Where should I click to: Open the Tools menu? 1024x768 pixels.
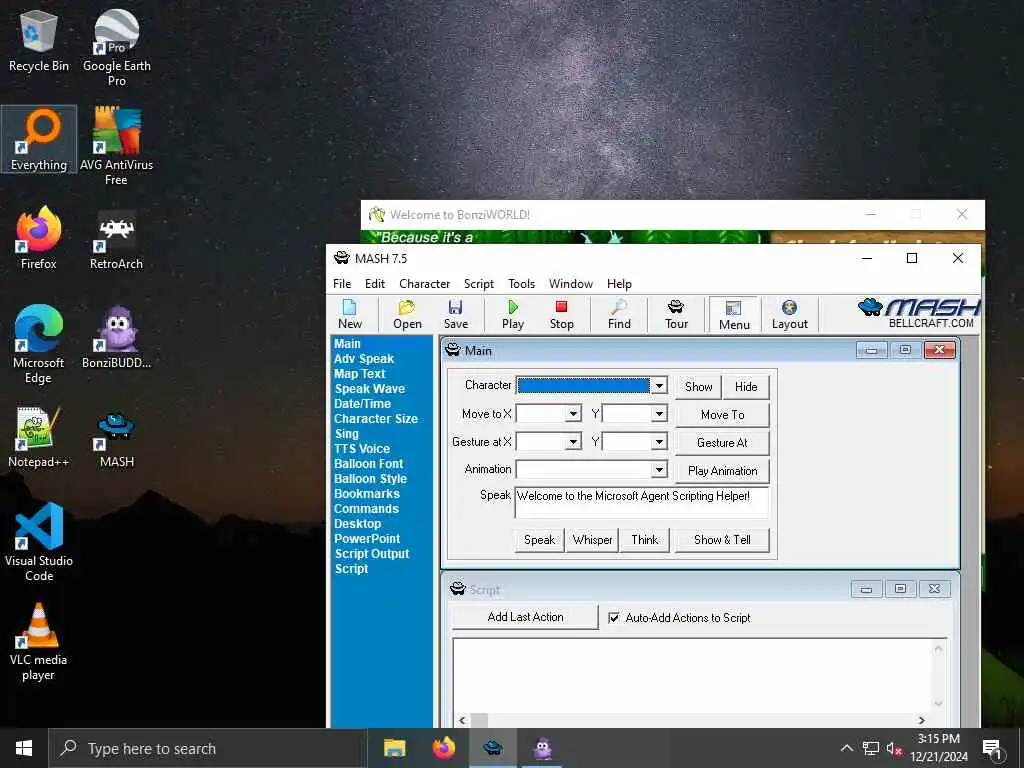521,283
